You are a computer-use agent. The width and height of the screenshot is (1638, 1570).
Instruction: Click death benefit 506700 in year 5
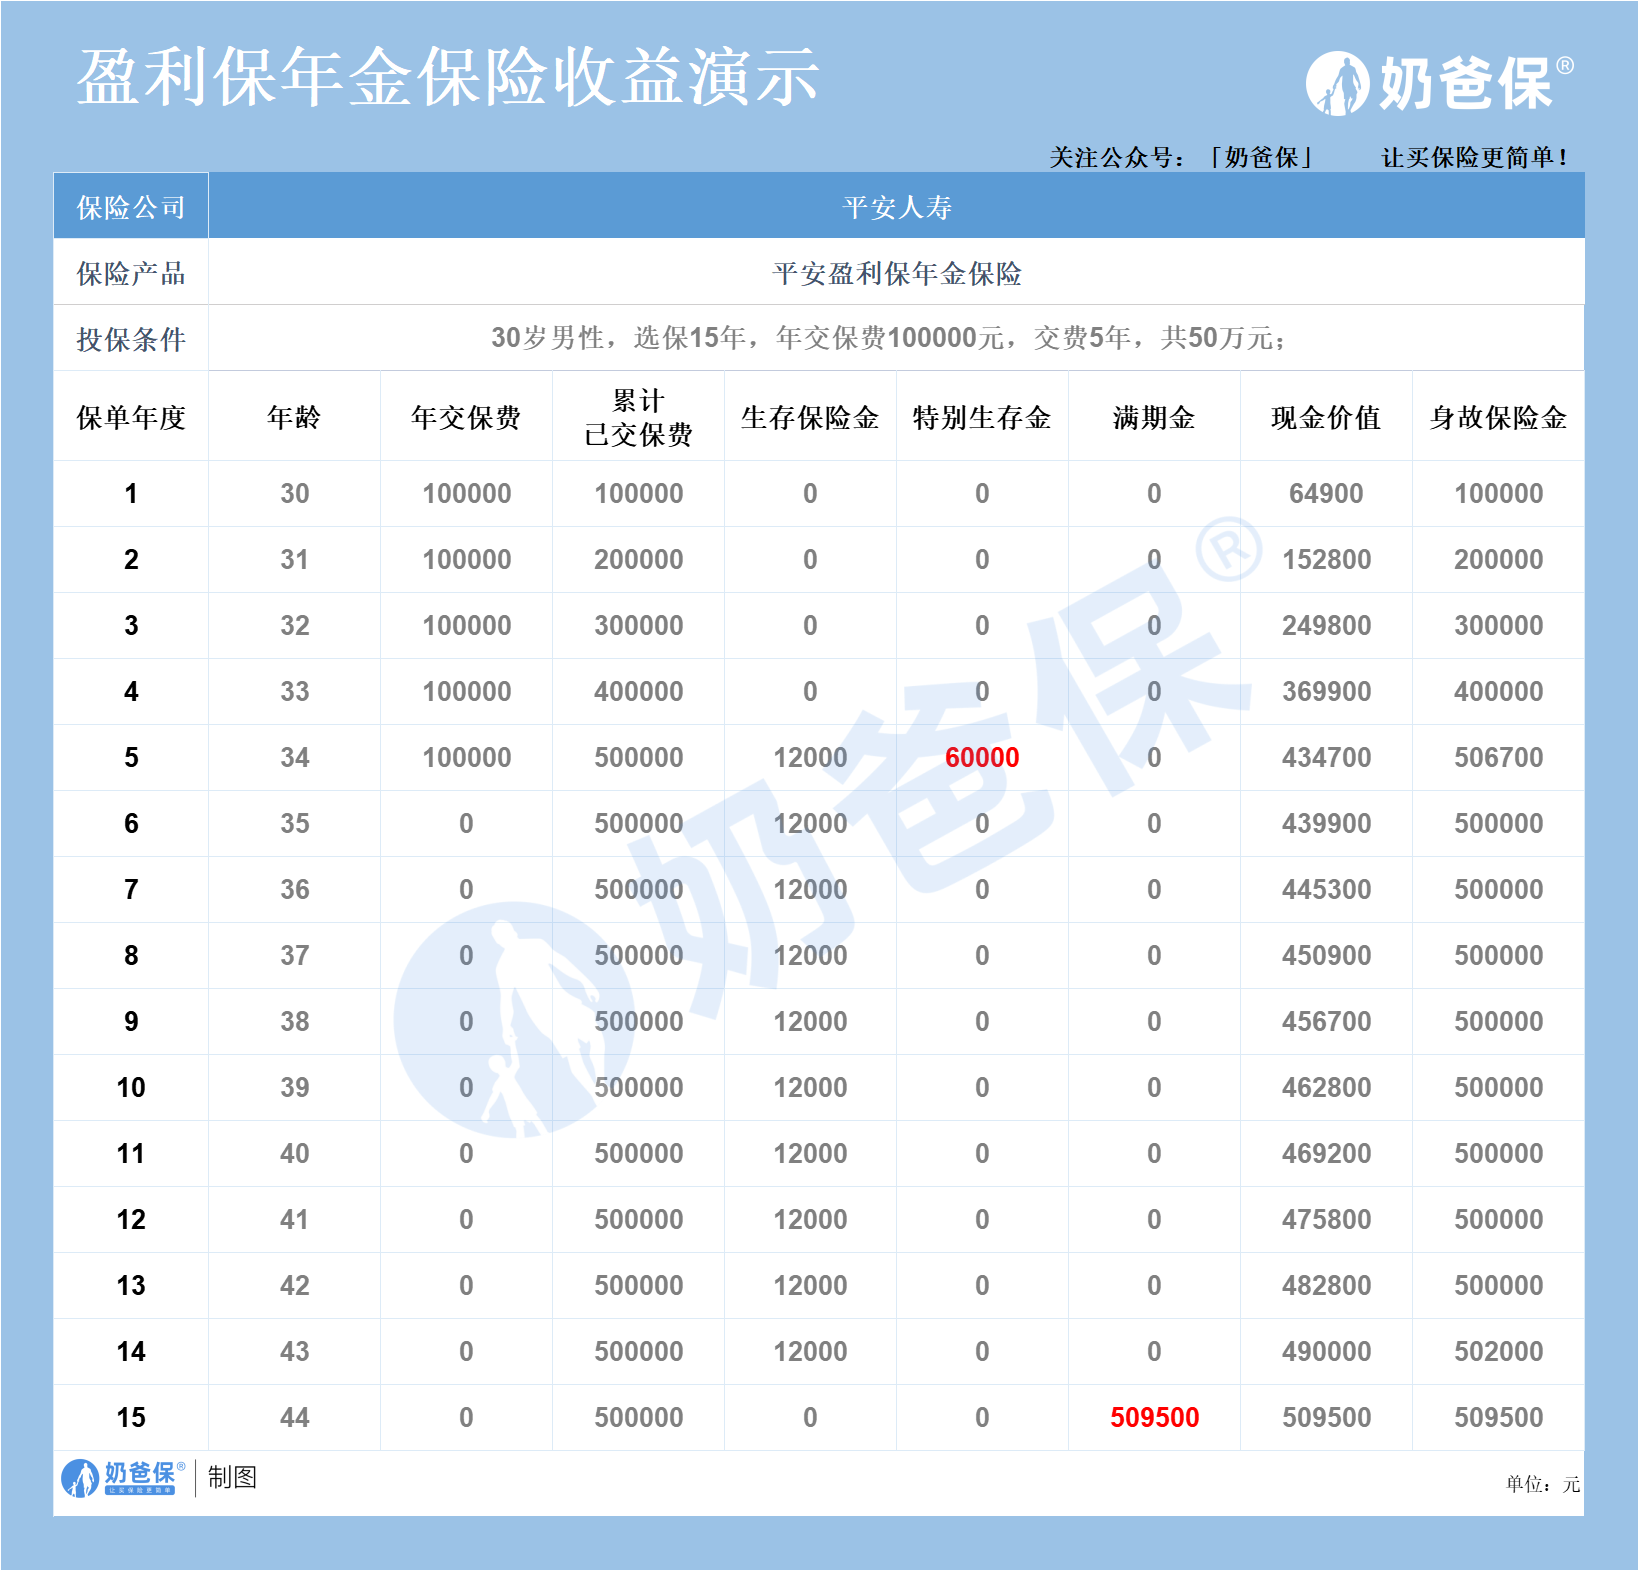1498,758
